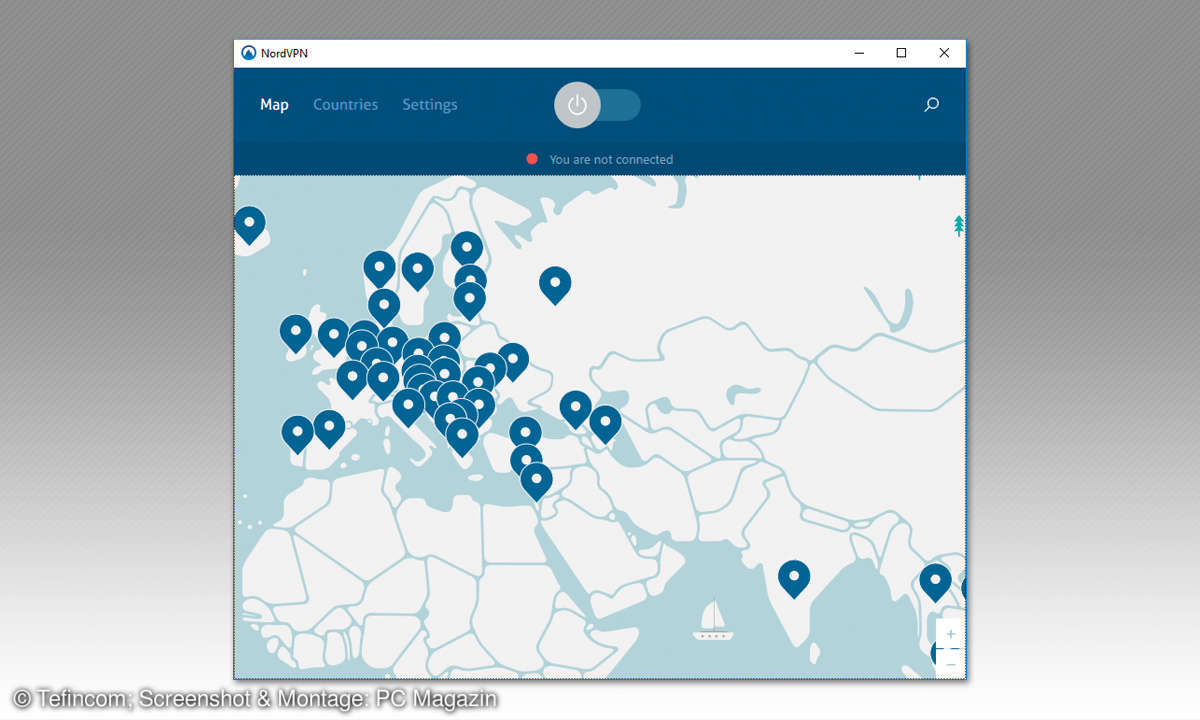Select the Denmark server pin
The image size is (1200, 720).
pos(384,307)
